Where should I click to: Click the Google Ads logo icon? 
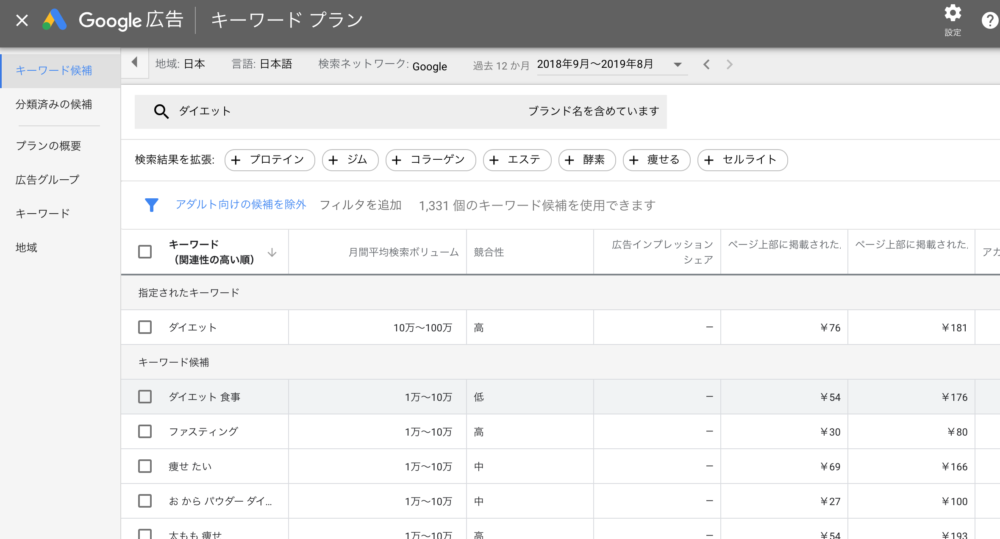55,20
